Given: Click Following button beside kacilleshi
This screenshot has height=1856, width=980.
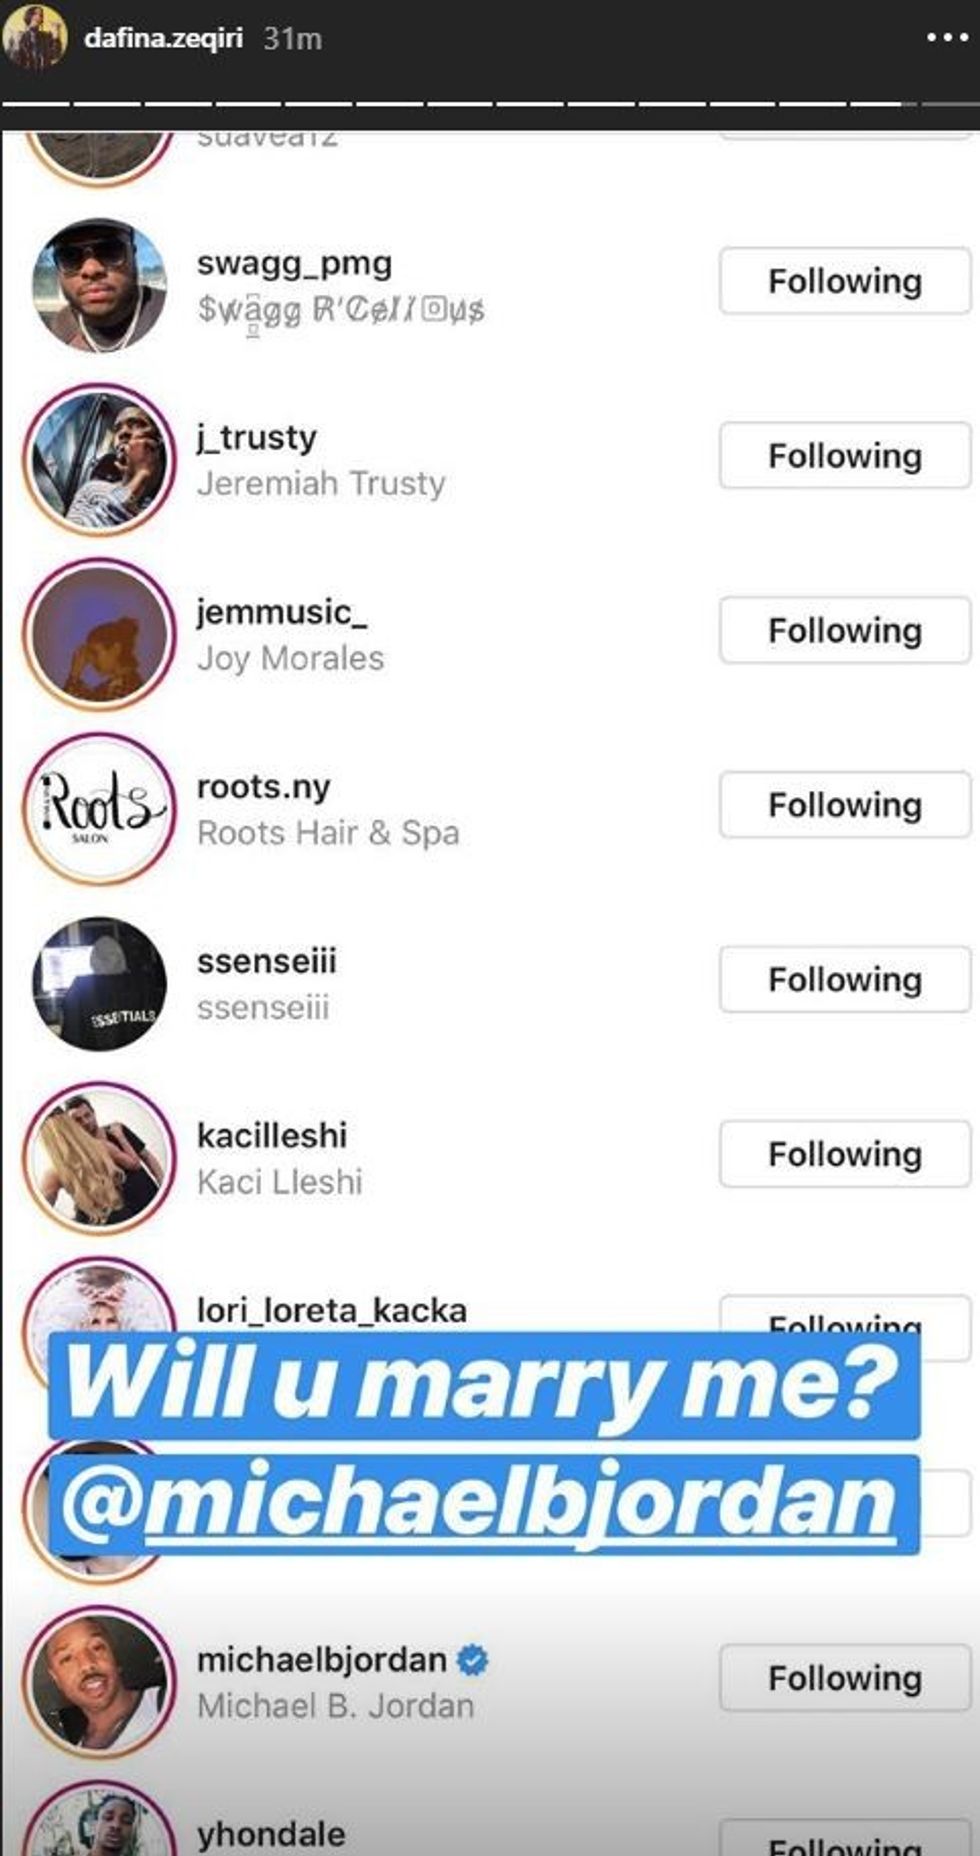Looking at the screenshot, I should pos(845,1154).
